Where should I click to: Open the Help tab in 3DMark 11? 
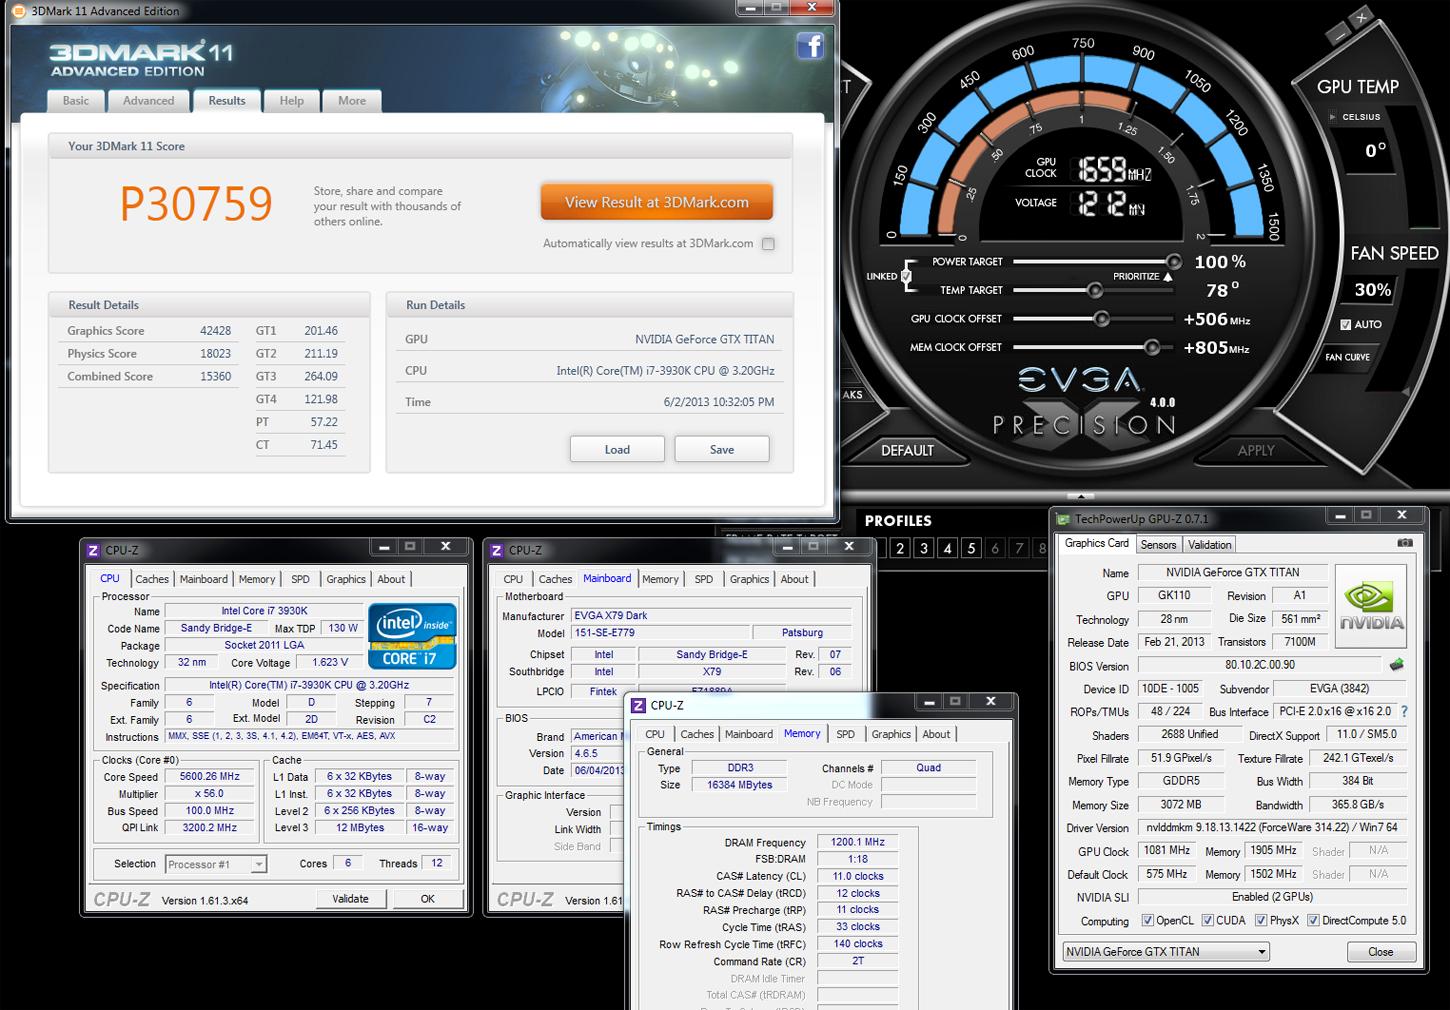(292, 101)
